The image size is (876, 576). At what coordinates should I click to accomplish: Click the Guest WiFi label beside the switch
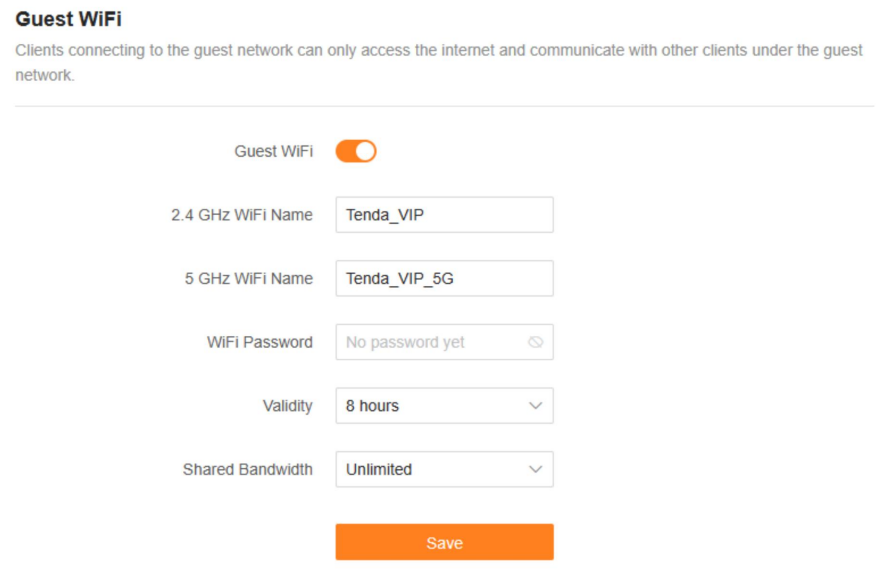[x=273, y=151]
